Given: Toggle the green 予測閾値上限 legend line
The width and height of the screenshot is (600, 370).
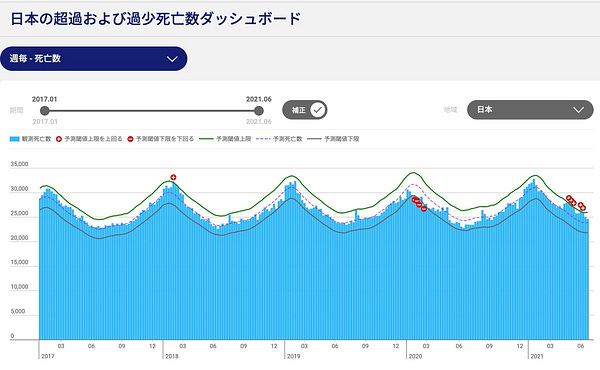Looking at the screenshot, I should [x=225, y=139].
